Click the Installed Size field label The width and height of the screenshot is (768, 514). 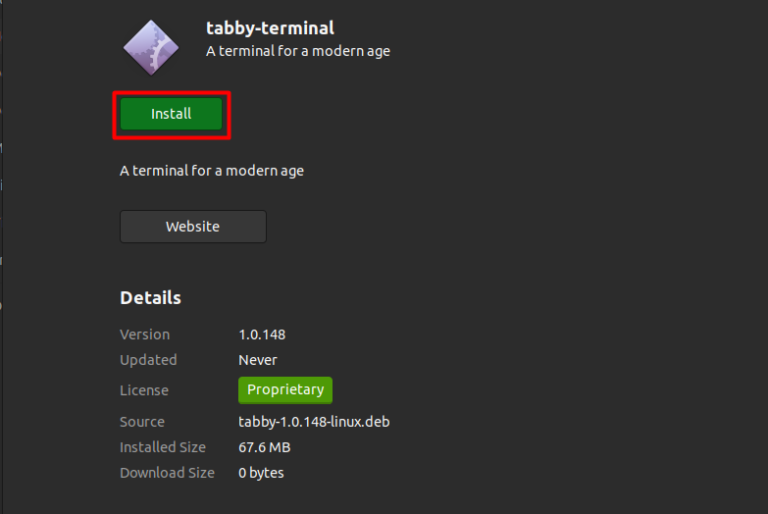pyautogui.click(x=163, y=447)
